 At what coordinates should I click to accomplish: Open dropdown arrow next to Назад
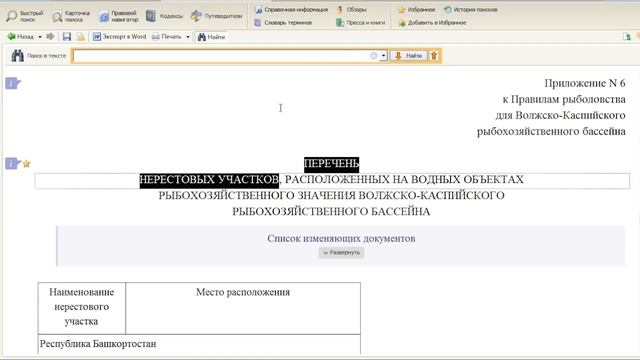(x=40, y=37)
